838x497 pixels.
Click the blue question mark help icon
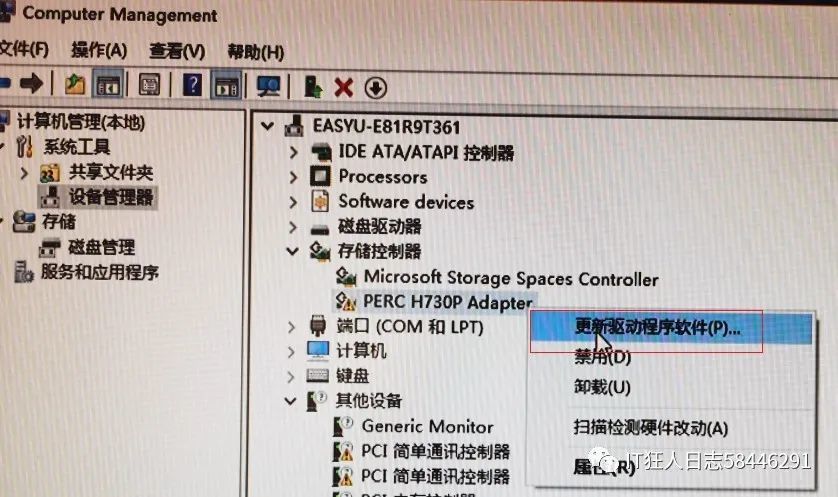coord(192,85)
